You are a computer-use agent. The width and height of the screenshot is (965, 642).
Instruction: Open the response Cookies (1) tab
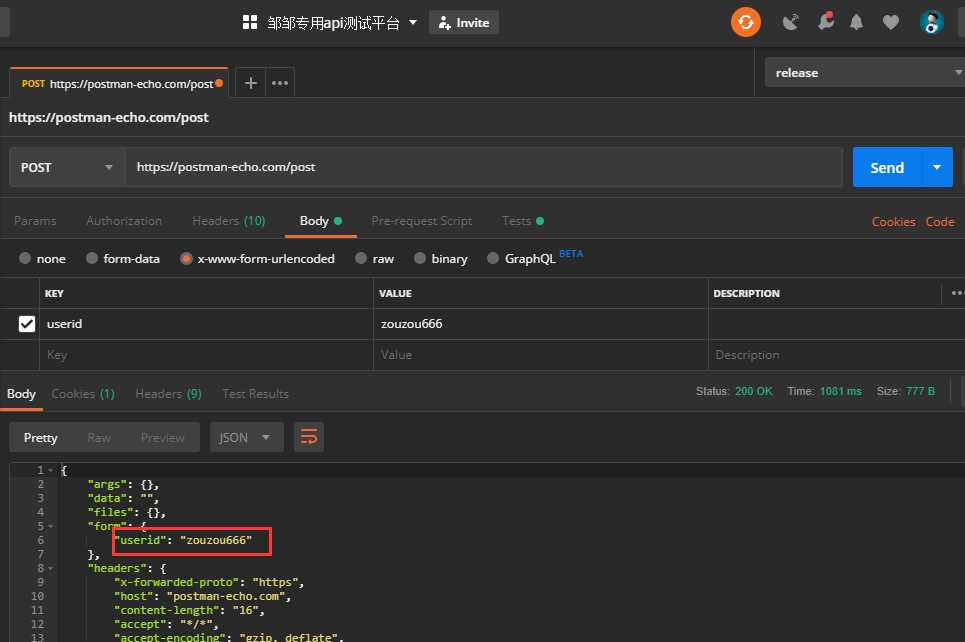point(83,394)
